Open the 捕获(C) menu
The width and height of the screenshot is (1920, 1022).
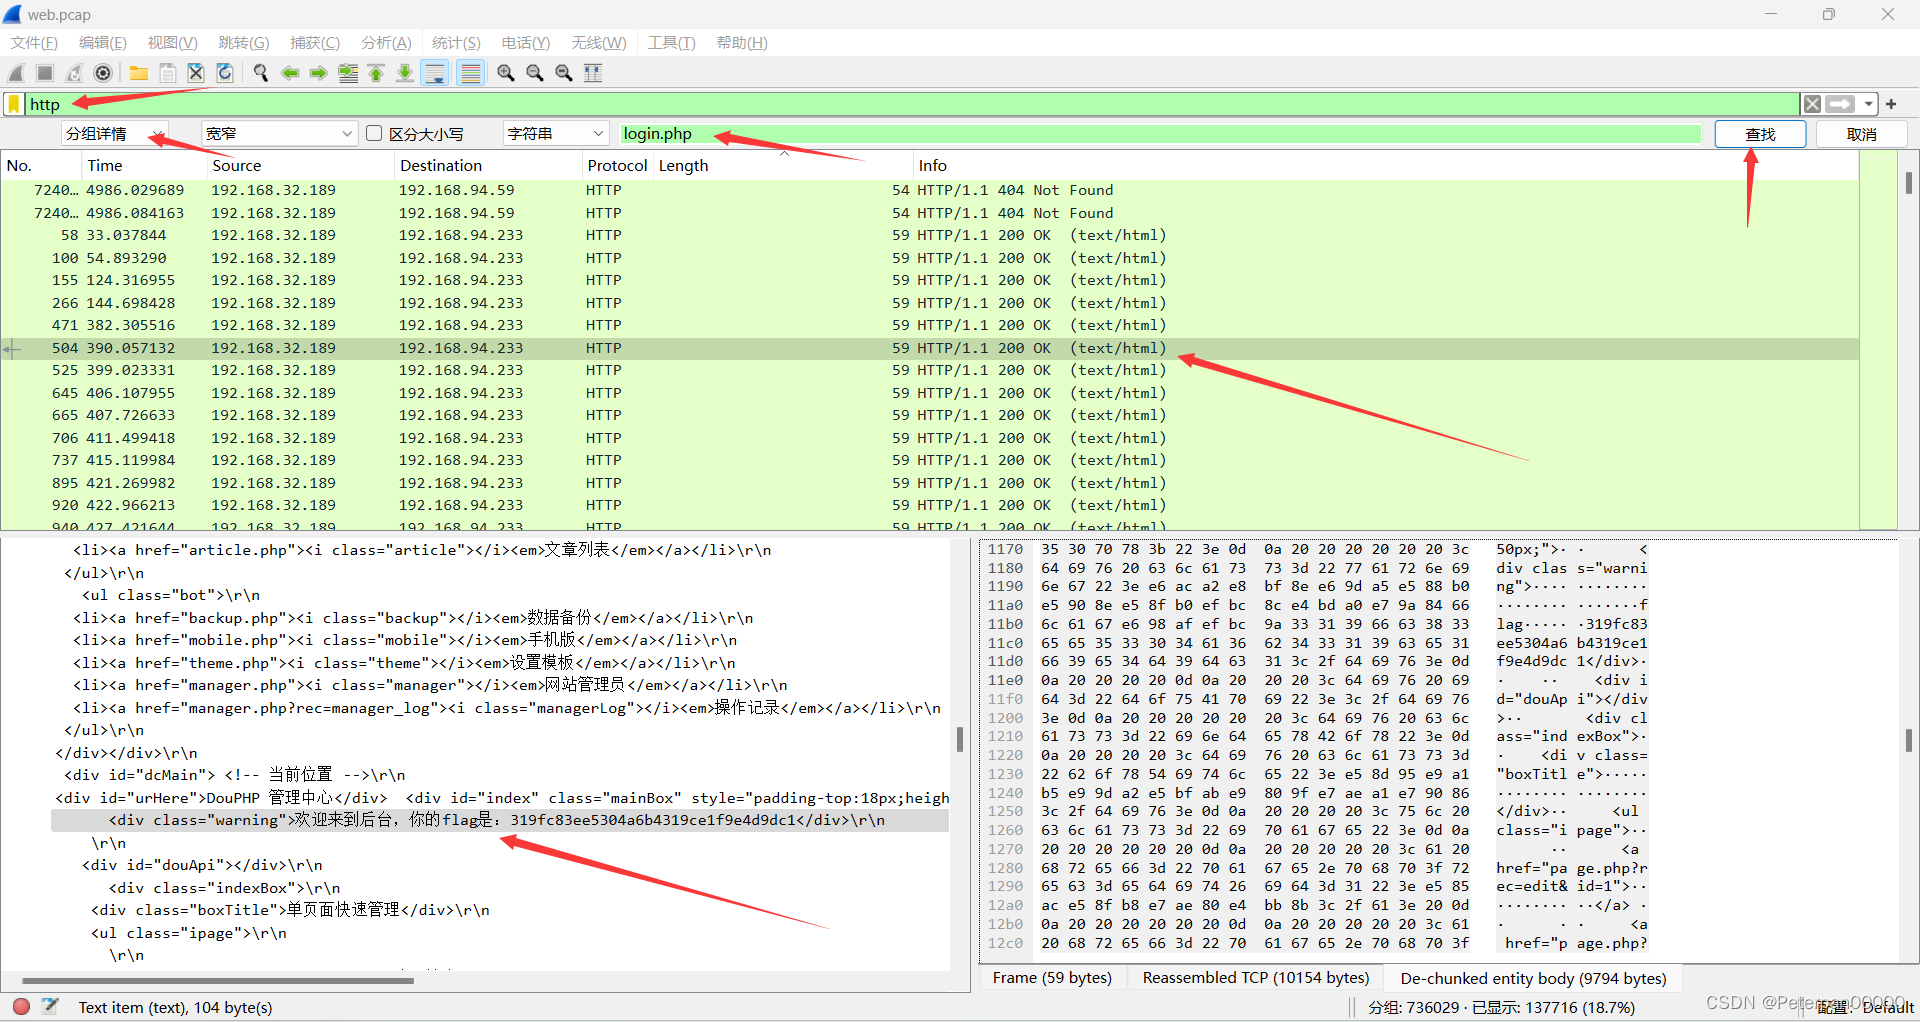tap(315, 43)
